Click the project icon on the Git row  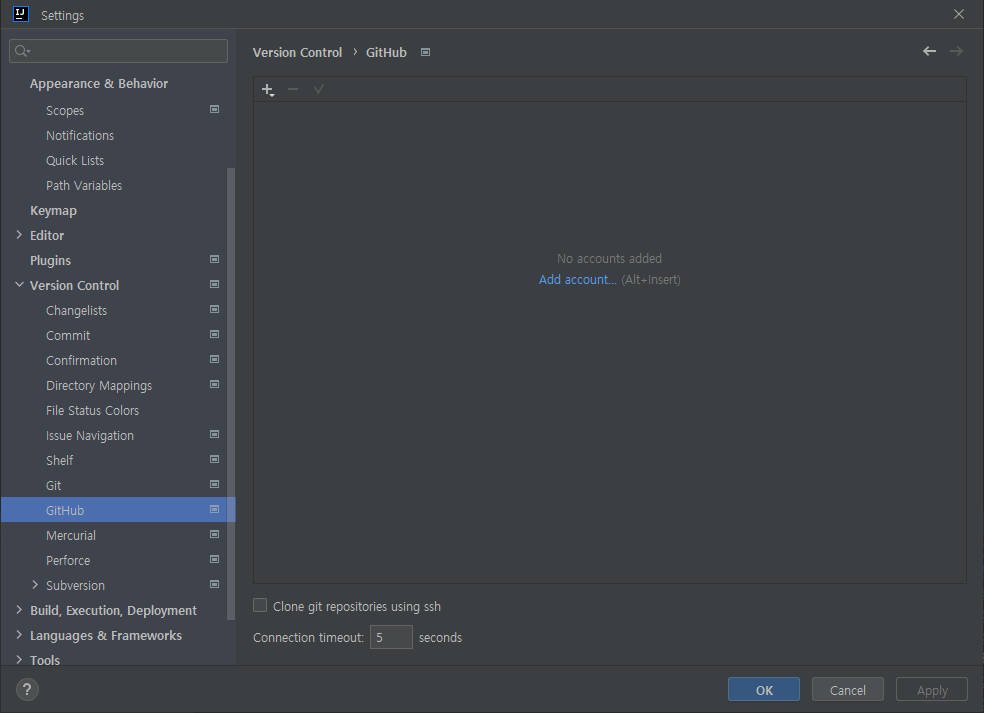pyautogui.click(x=215, y=485)
